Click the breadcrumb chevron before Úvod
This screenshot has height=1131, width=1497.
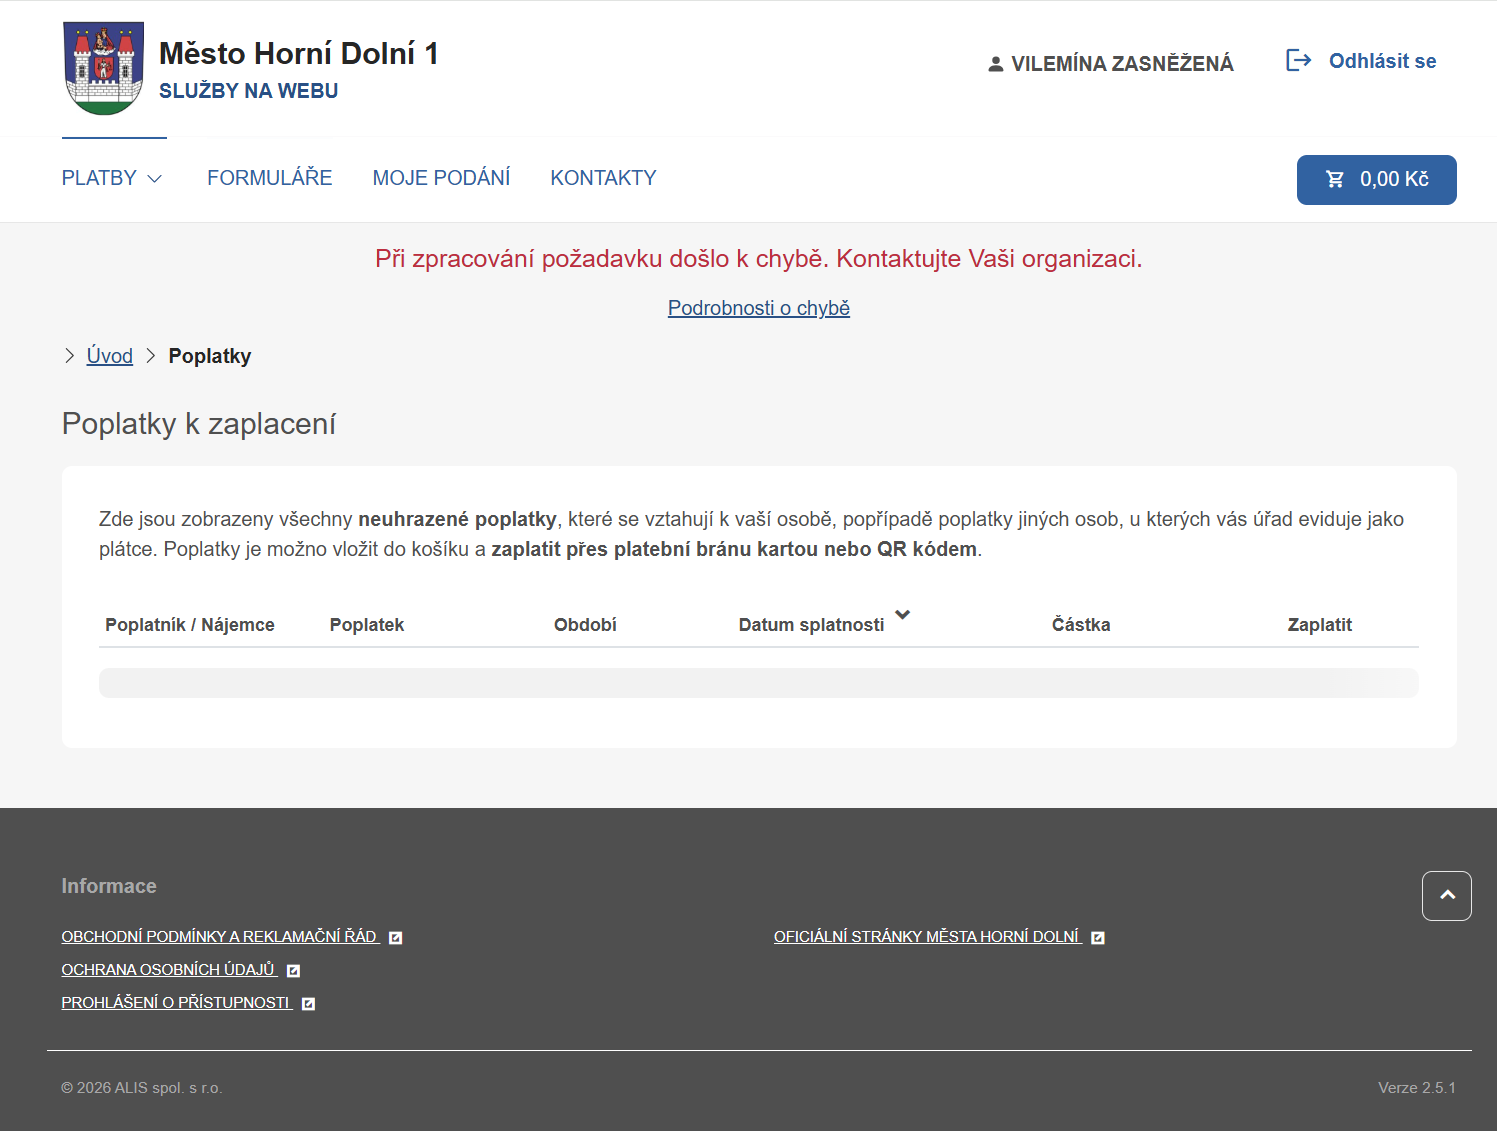[68, 355]
